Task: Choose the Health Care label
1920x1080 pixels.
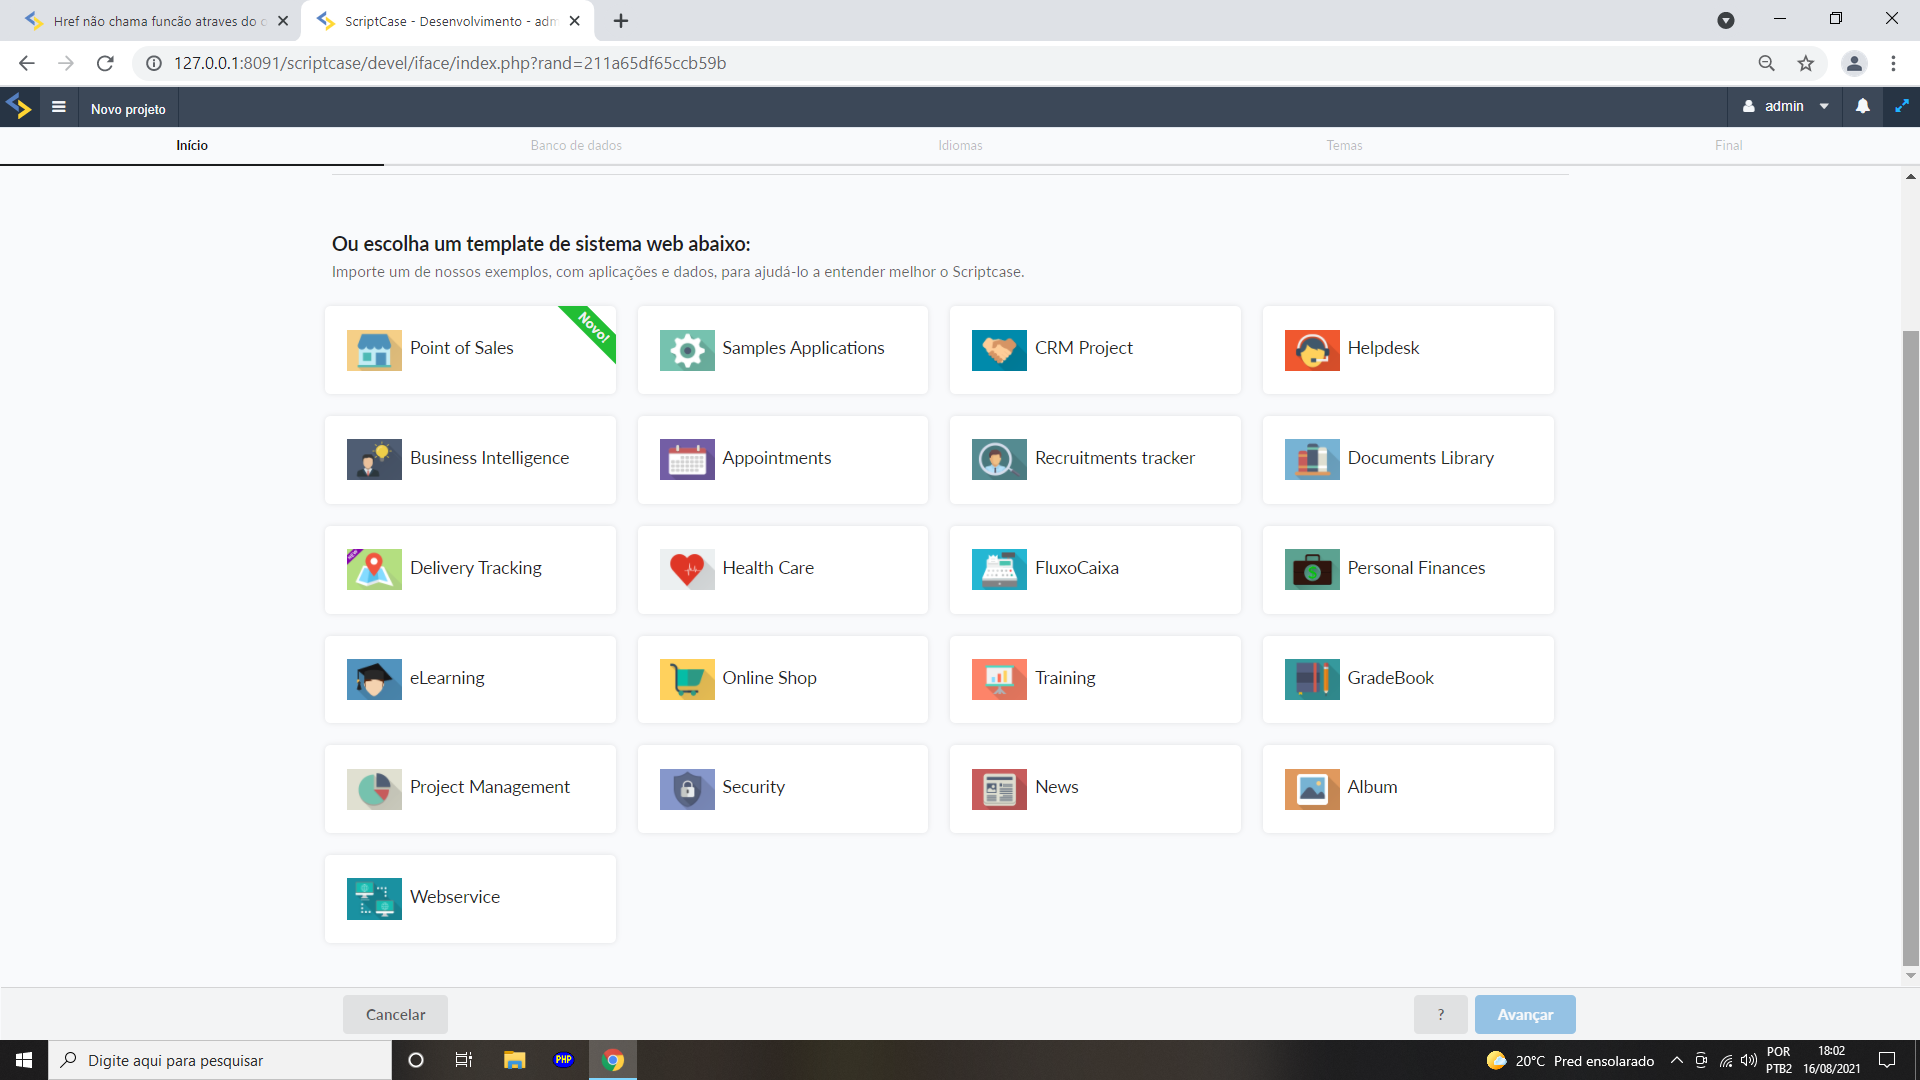Action: point(768,568)
